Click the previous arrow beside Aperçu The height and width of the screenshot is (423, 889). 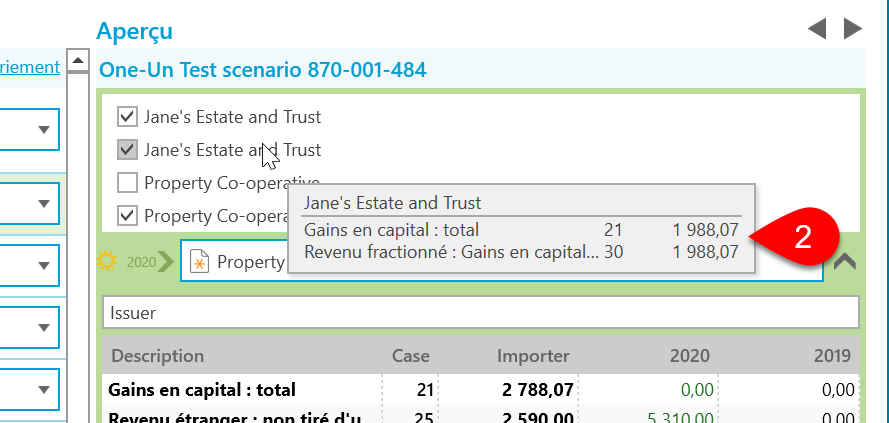point(816,28)
